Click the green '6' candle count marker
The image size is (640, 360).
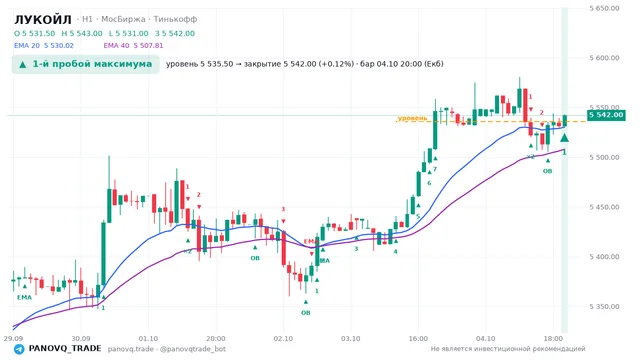(x=429, y=183)
